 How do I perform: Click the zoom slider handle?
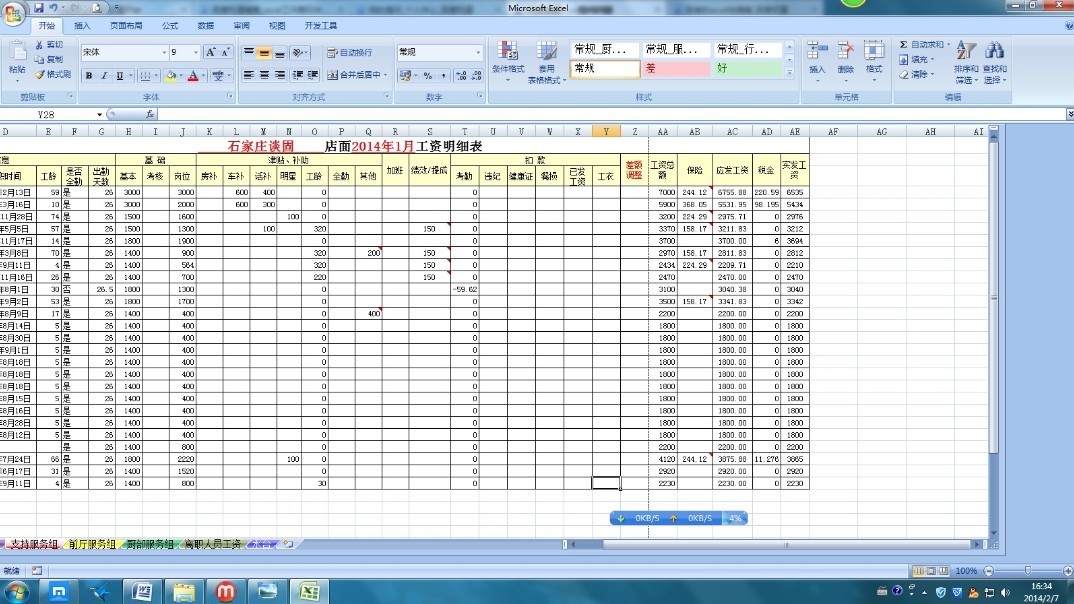[x=1027, y=570]
